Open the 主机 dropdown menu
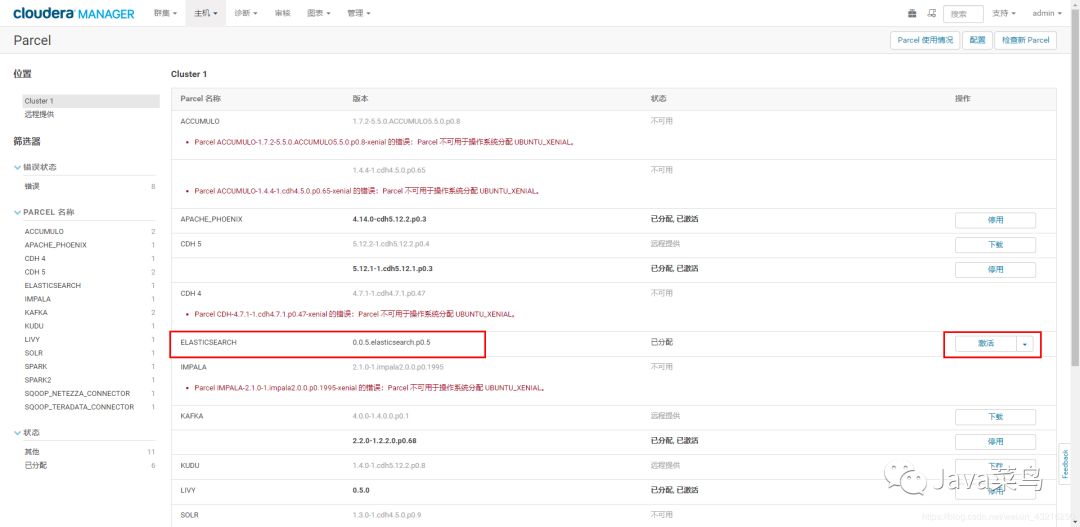 coord(205,13)
